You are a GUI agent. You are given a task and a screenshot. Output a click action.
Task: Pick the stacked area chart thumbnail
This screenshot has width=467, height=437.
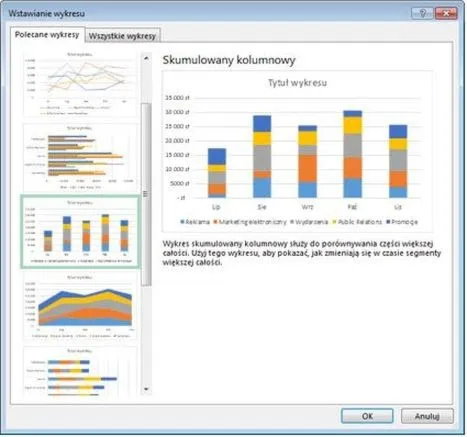coord(80,306)
